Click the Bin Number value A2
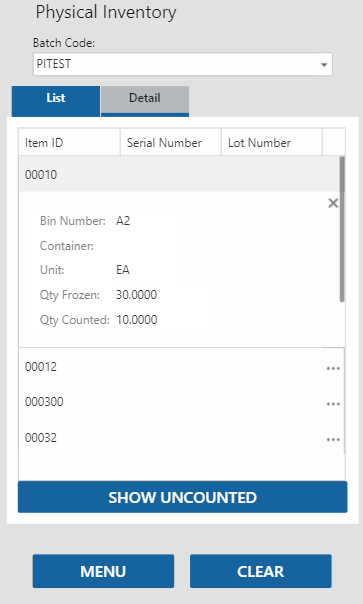 123,221
